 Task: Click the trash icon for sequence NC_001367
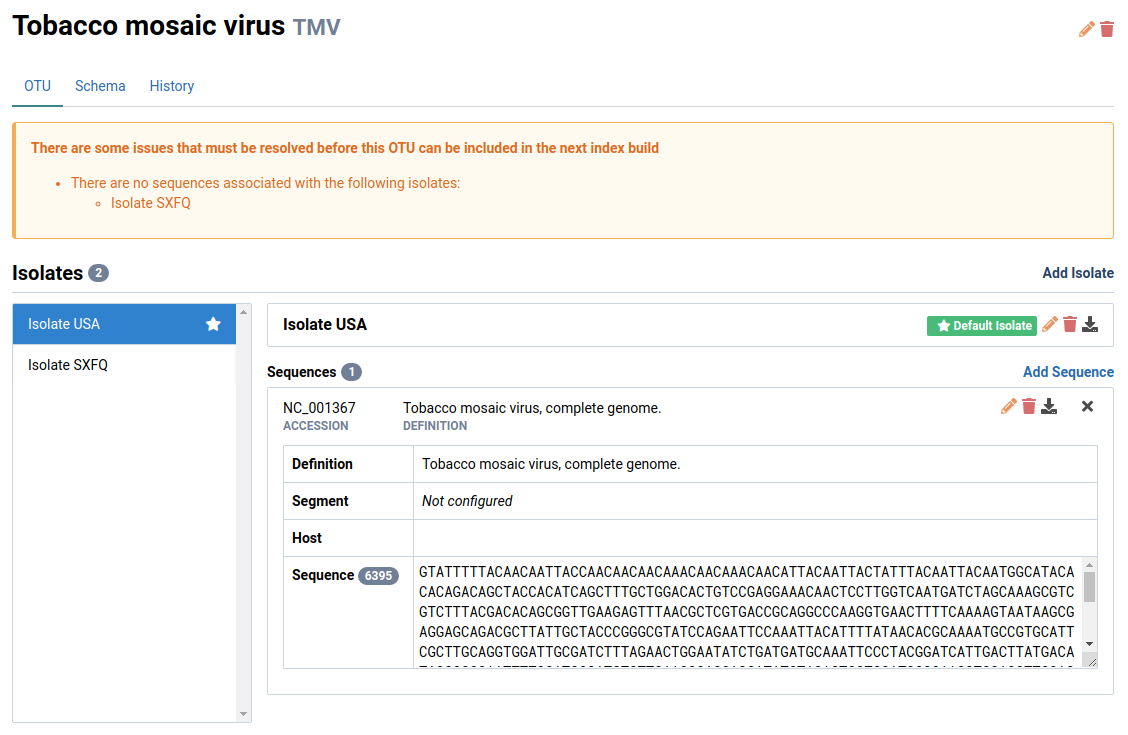point(1030,406)
